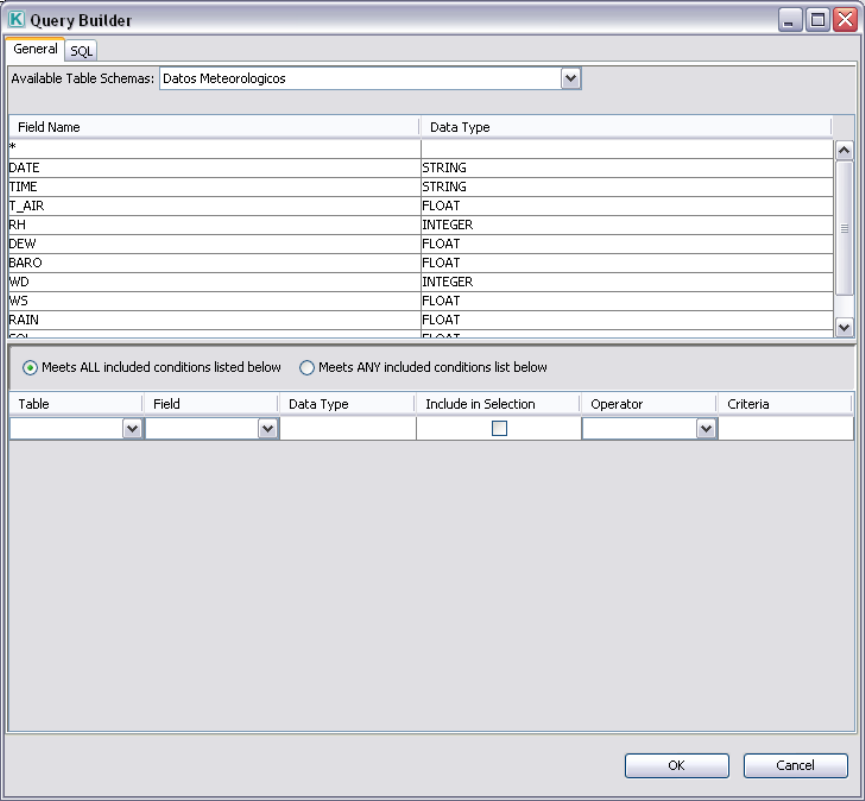Click the FLOAT data type cell for BARO
This screenshot has height=801, width=865.
click(627, 263)
